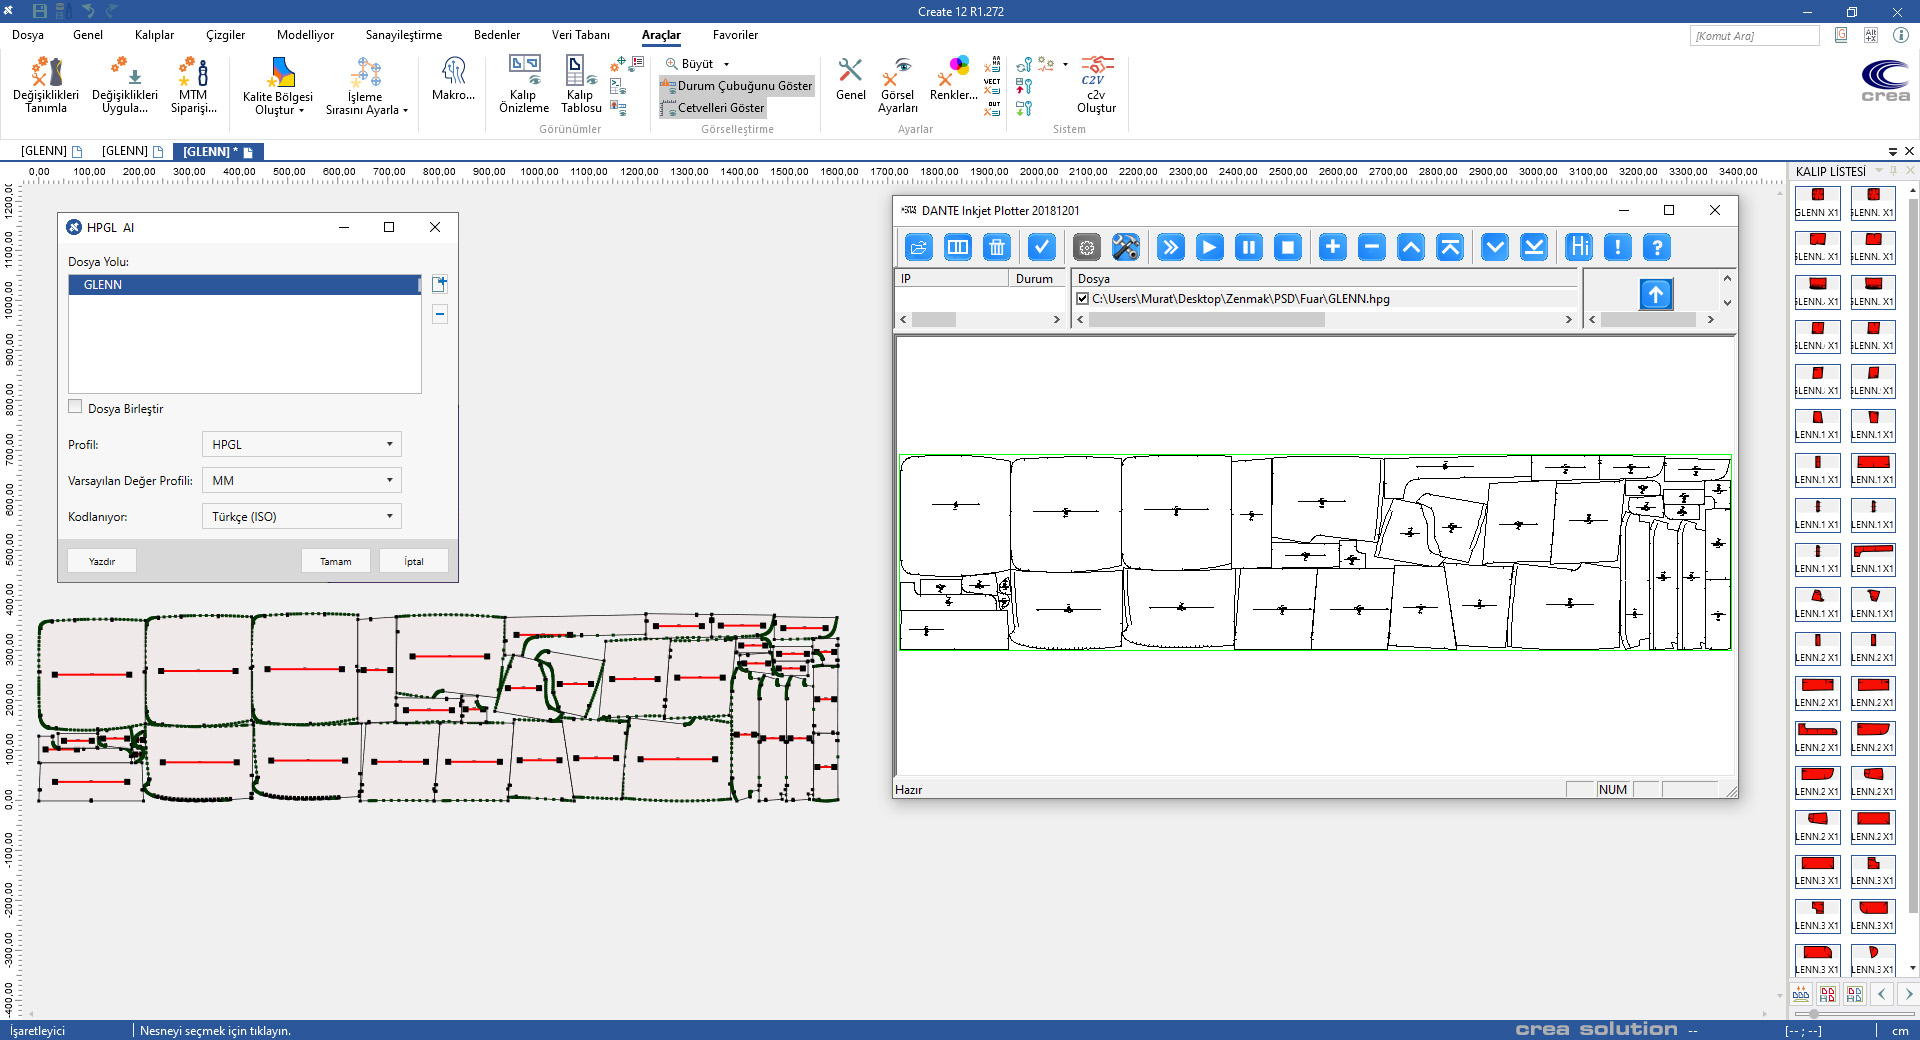Expand the Kodlanıyor Türkçe (ISO) dropdown
1920x1040 pixels.
[301, 517]
